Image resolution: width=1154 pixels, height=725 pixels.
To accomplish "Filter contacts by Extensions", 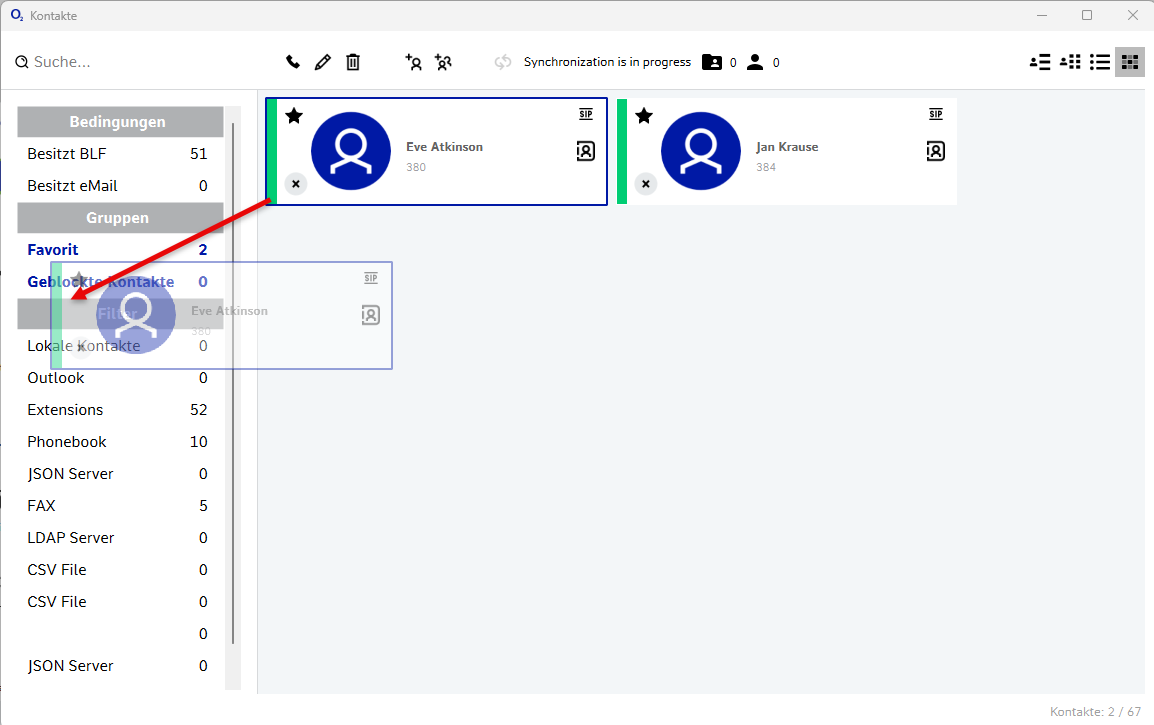I will click(x=65, y=410).
